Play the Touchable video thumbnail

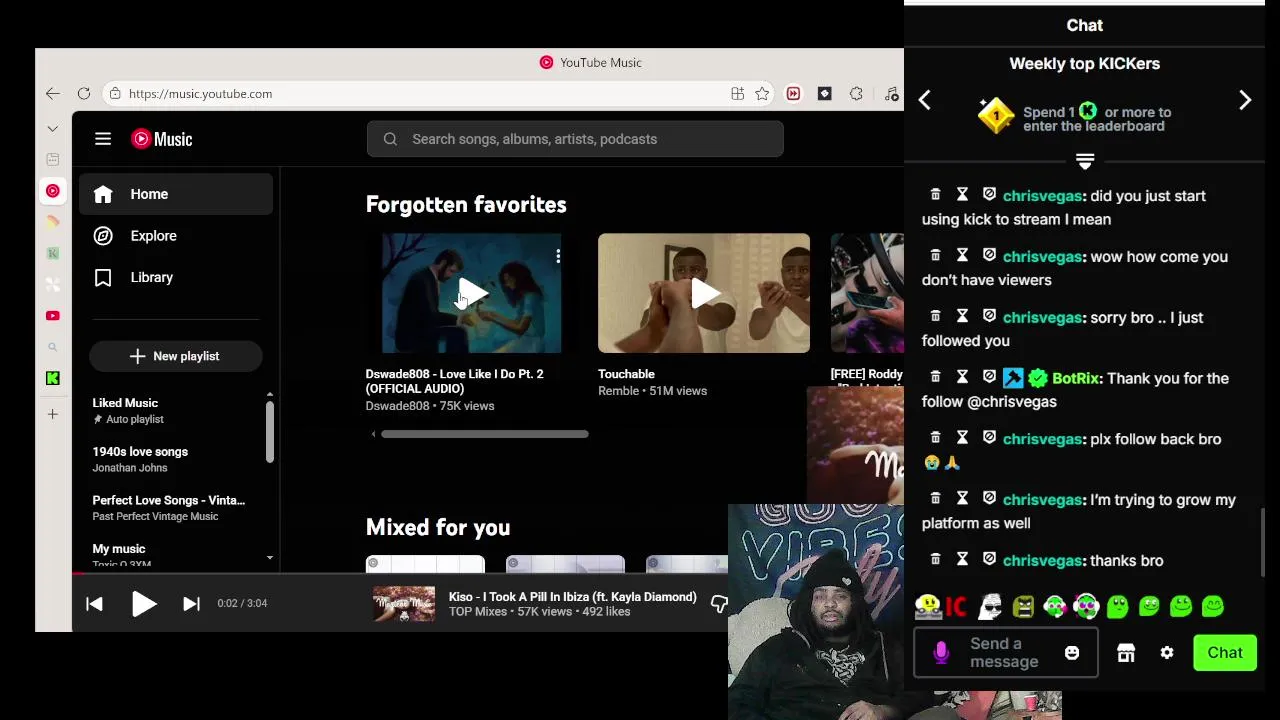click(704, 293)
